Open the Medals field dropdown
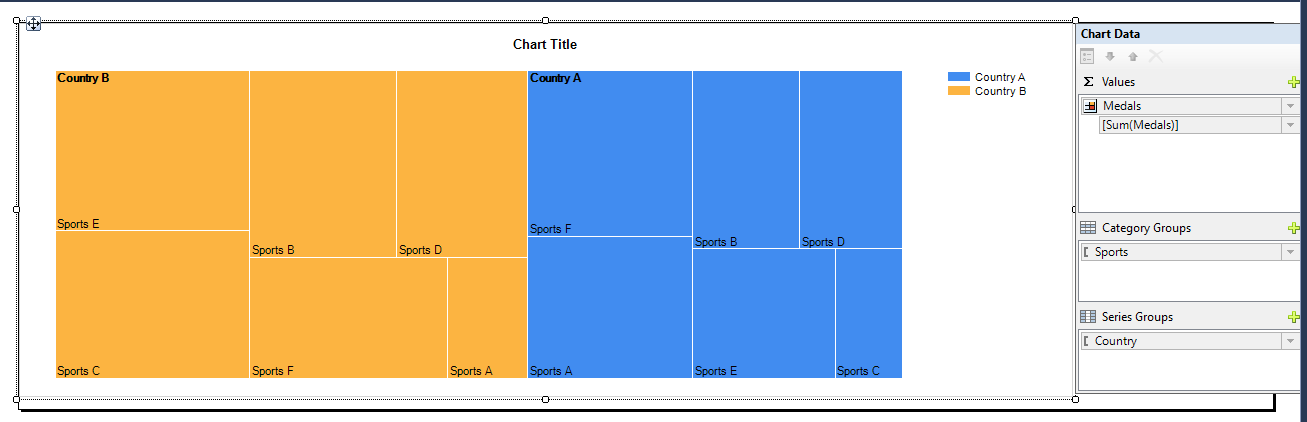Viewport: 1307px width, 422px height. (1290, 106)
